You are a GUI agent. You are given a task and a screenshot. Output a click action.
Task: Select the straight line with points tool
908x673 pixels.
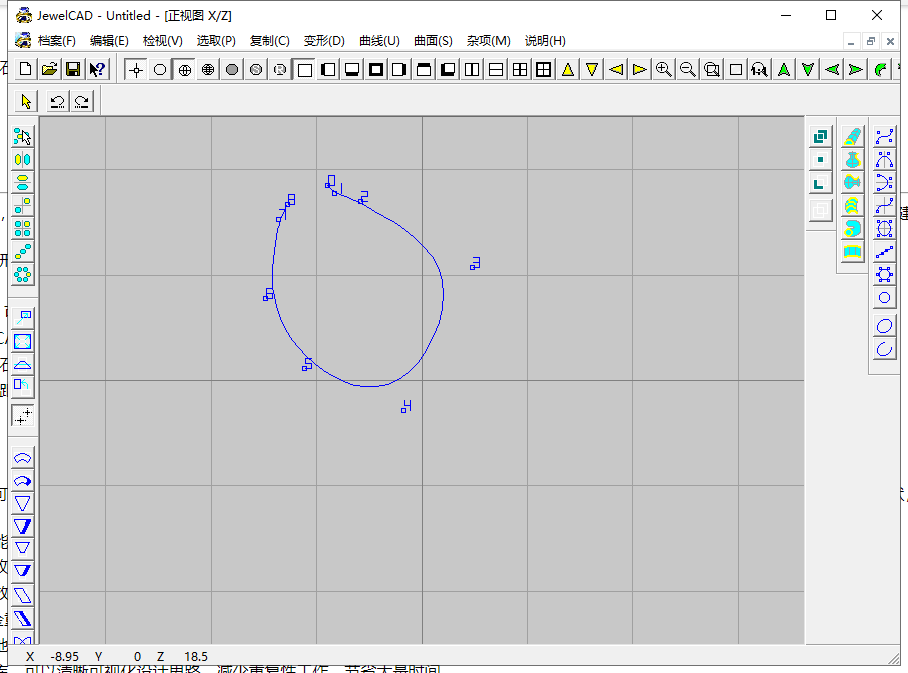click(884, 252)
